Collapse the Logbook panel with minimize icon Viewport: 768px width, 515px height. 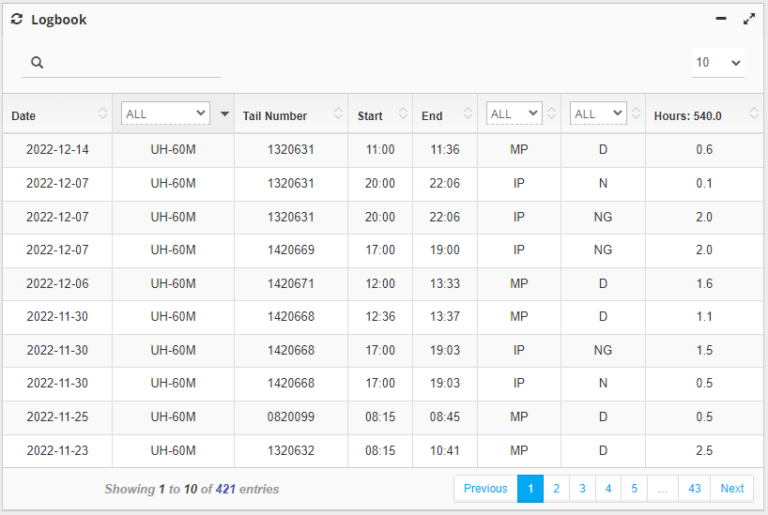(x=721, y=19)
